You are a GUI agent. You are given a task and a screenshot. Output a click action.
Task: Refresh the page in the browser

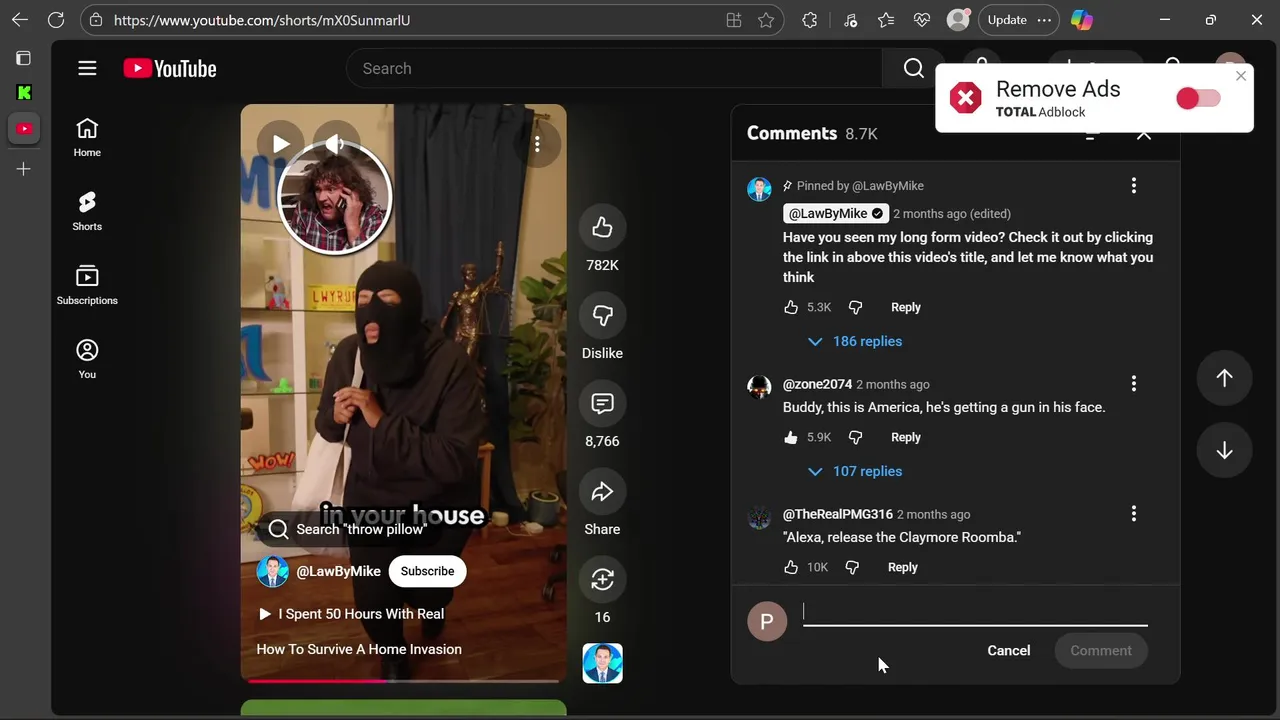pos(56,20)
